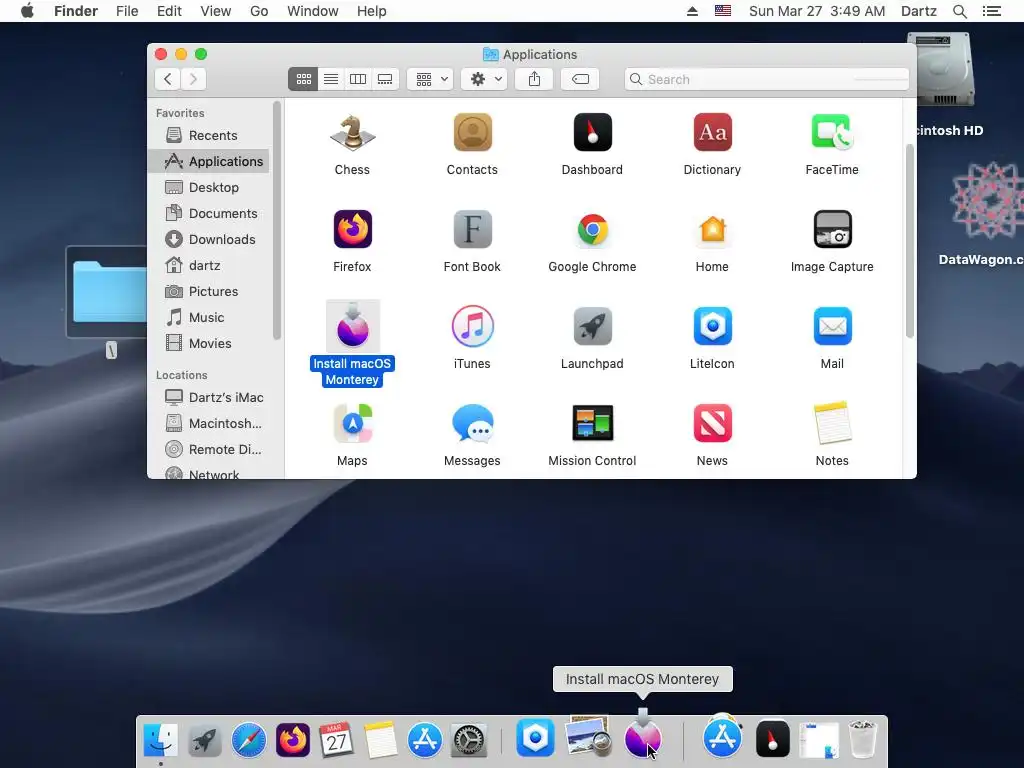
Task: Open Spotlight search in menu bar
Action: point(960,11)
